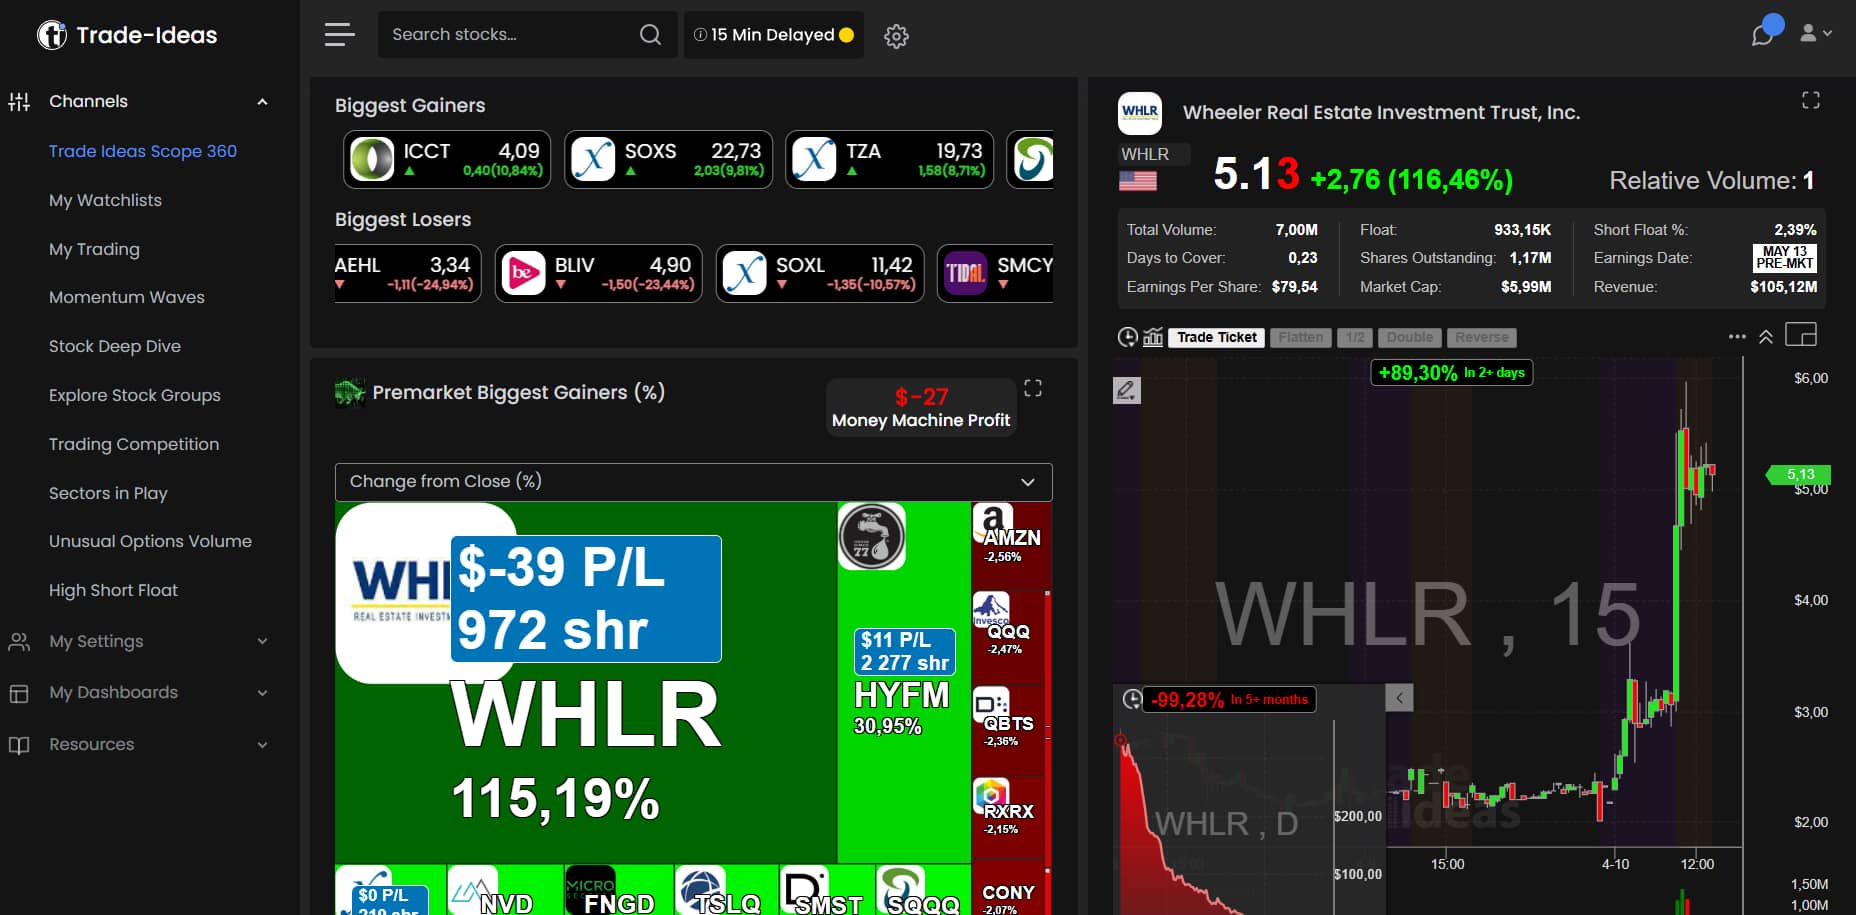1856x915 pixels.
Task: Select the SQQQ heatmap tile
Action: (x=923, y=891)
